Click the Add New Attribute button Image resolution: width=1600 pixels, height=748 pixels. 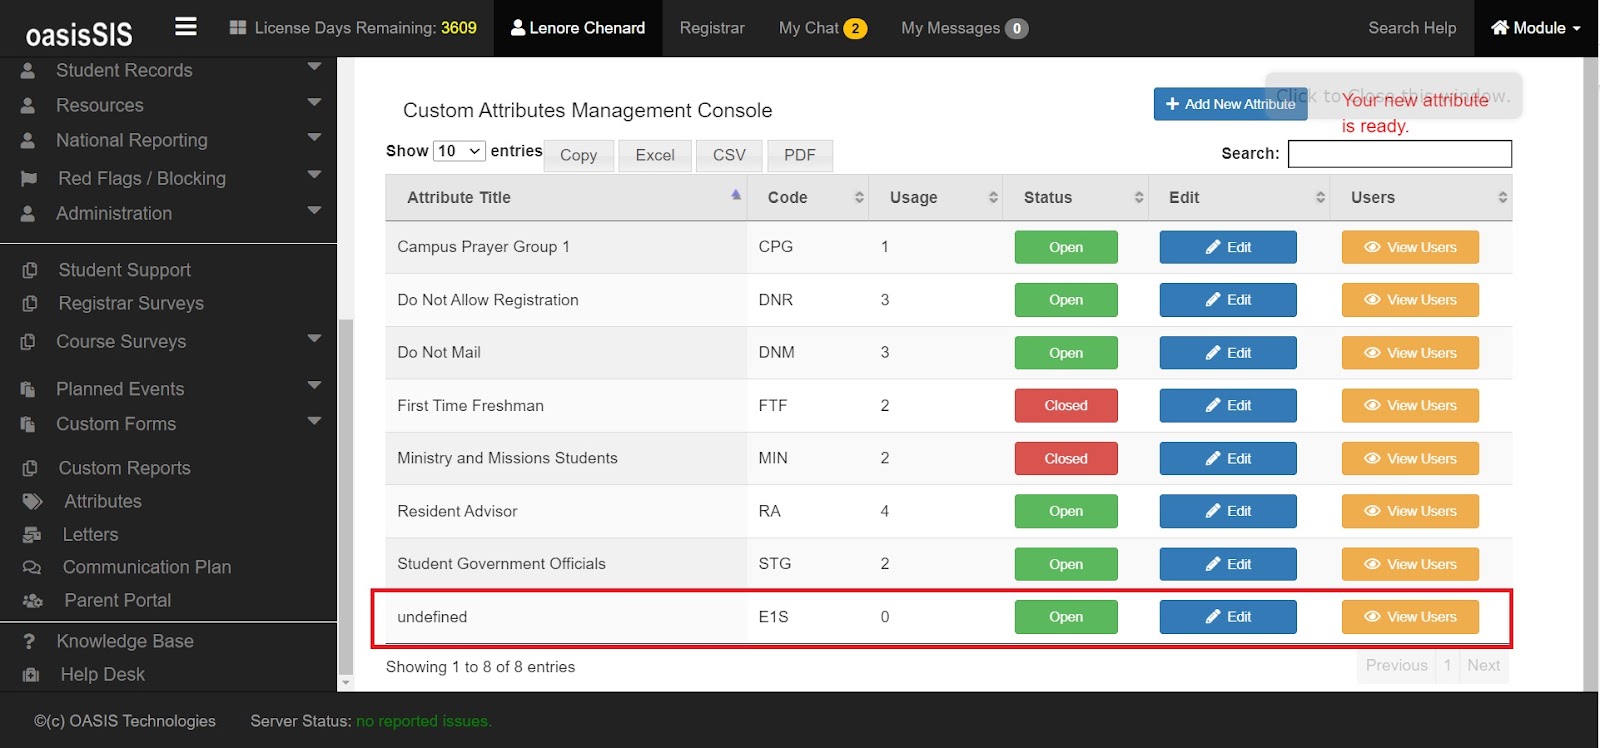1230,104
